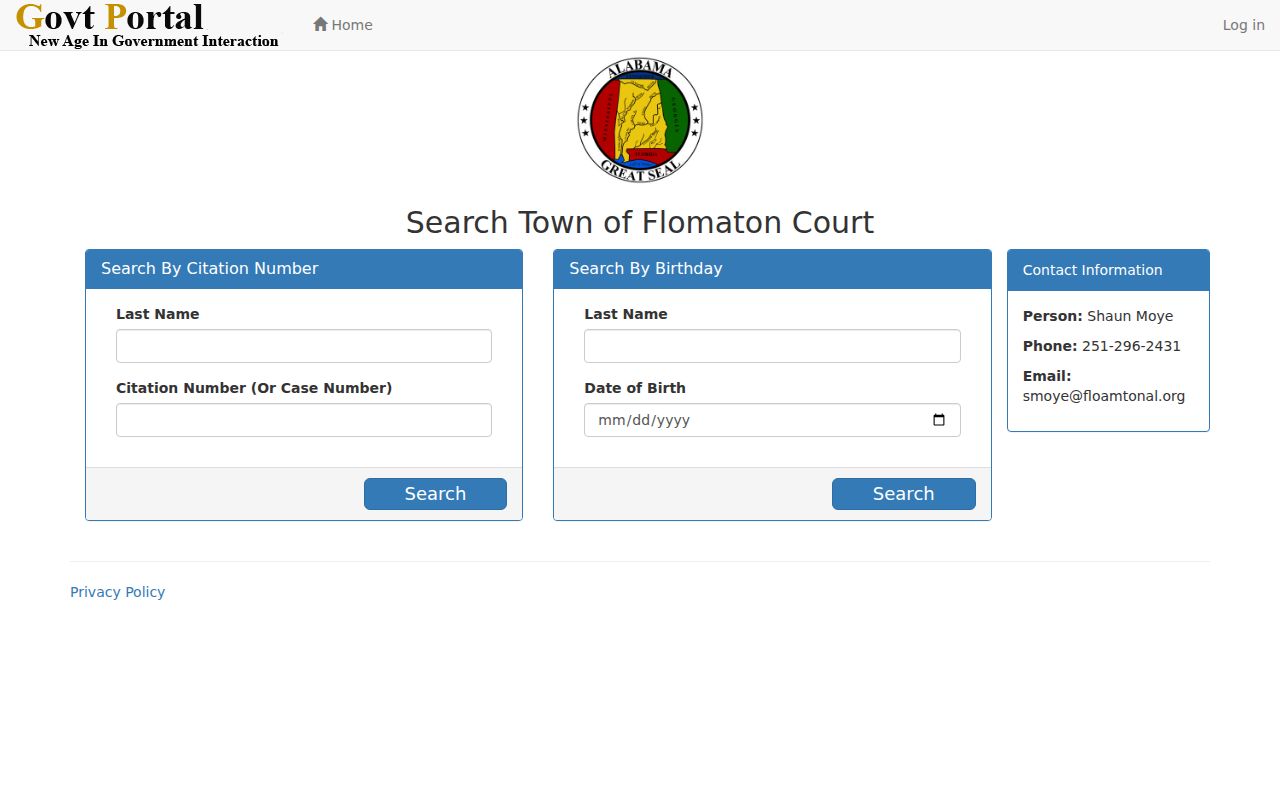Select the contact person Shaun Moye
The image size is (1280, 800).
pyautogui.click(x=1130, y=316)
